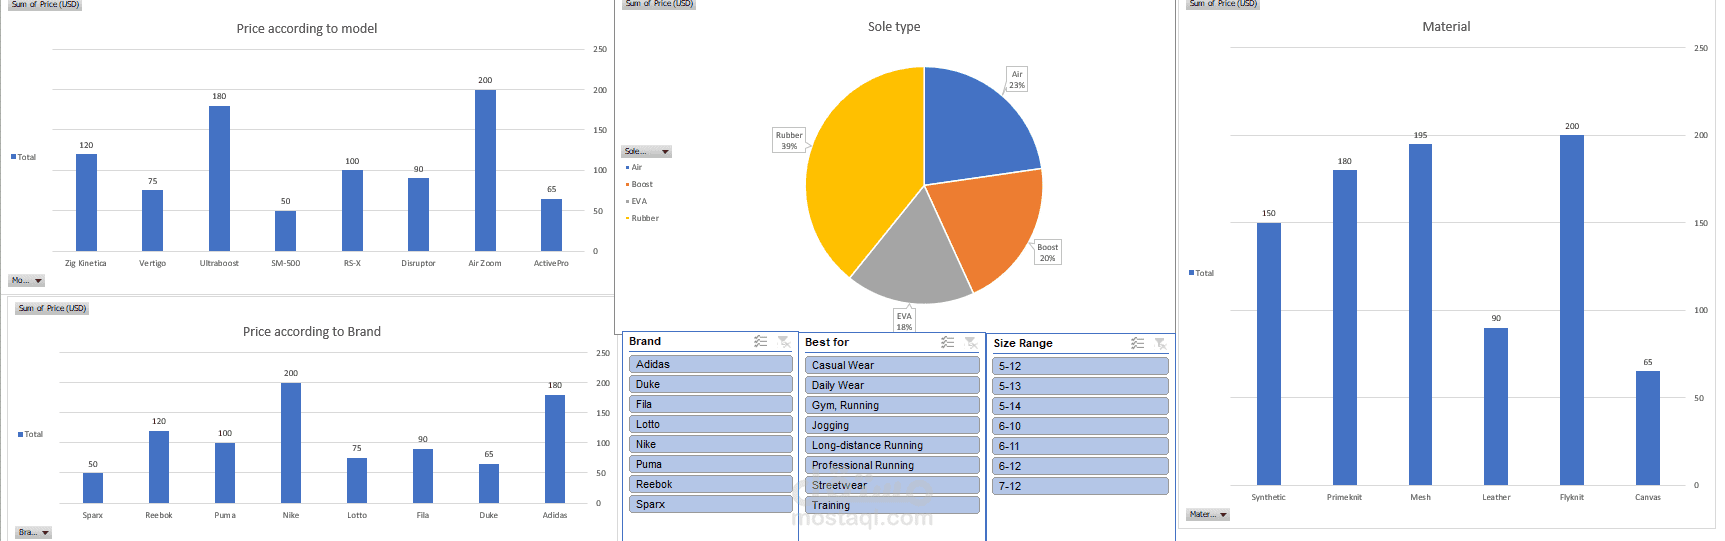Open the Brand field filter dropdown

pyautogui.click(x=33, y=533)
